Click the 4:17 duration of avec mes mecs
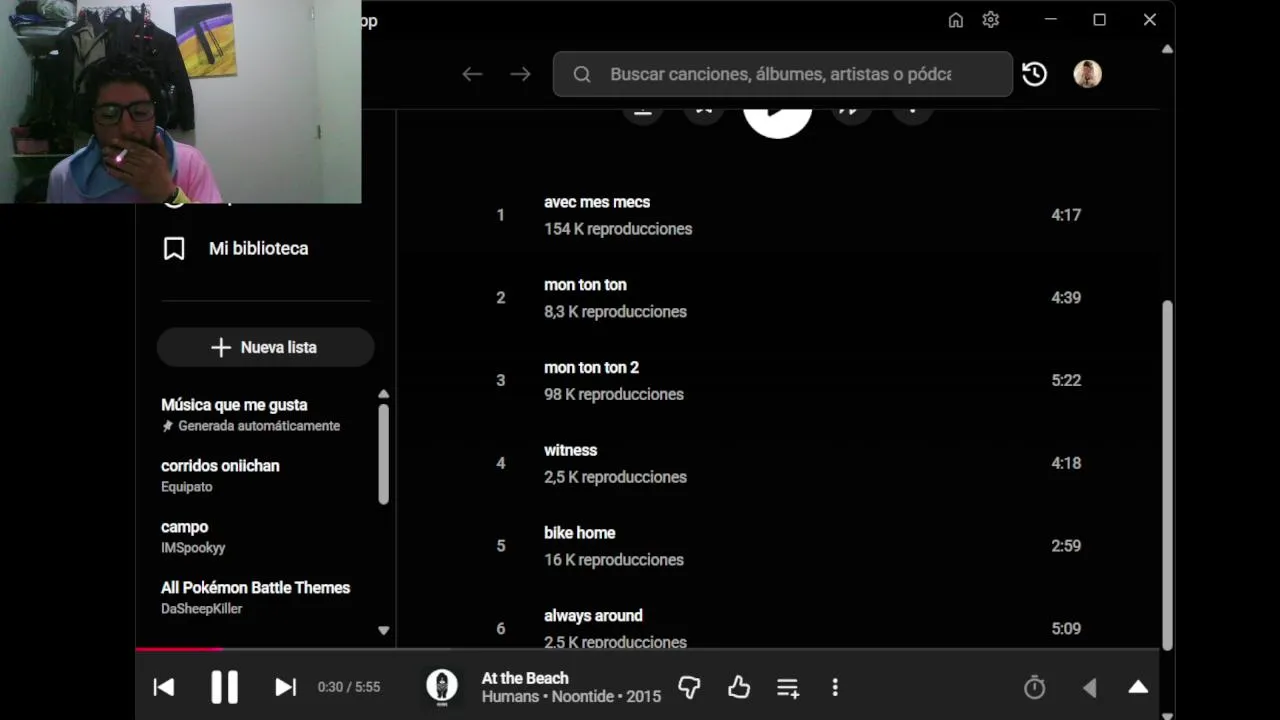This screenshot has width=1280, height=720. tap(1066, 215)
